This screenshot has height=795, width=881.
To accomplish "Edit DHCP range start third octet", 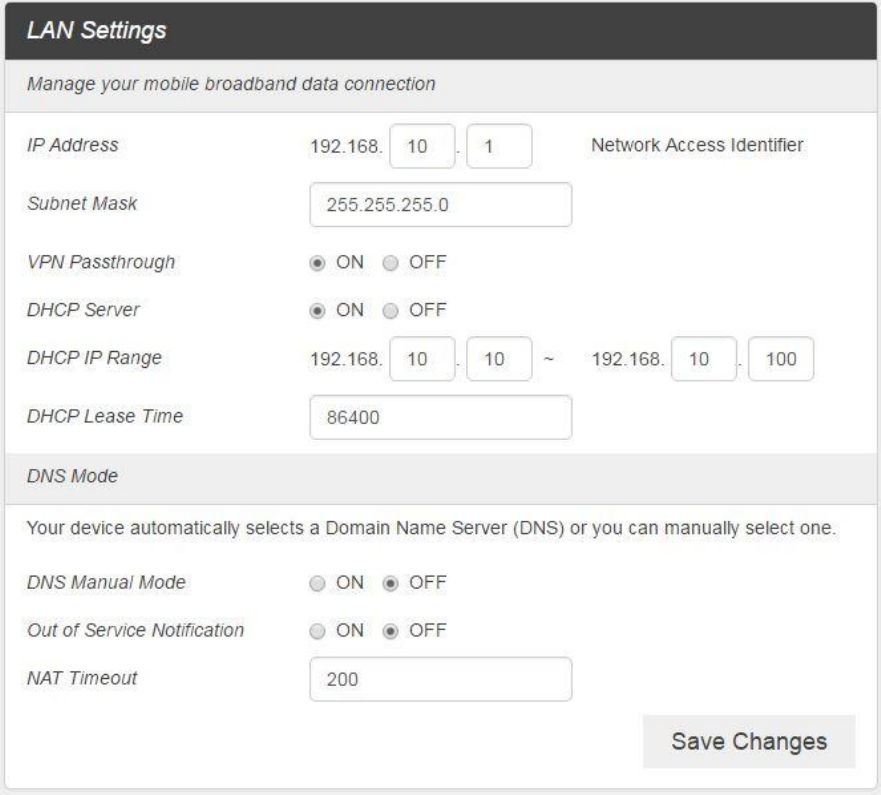I will tap(422, 360).
